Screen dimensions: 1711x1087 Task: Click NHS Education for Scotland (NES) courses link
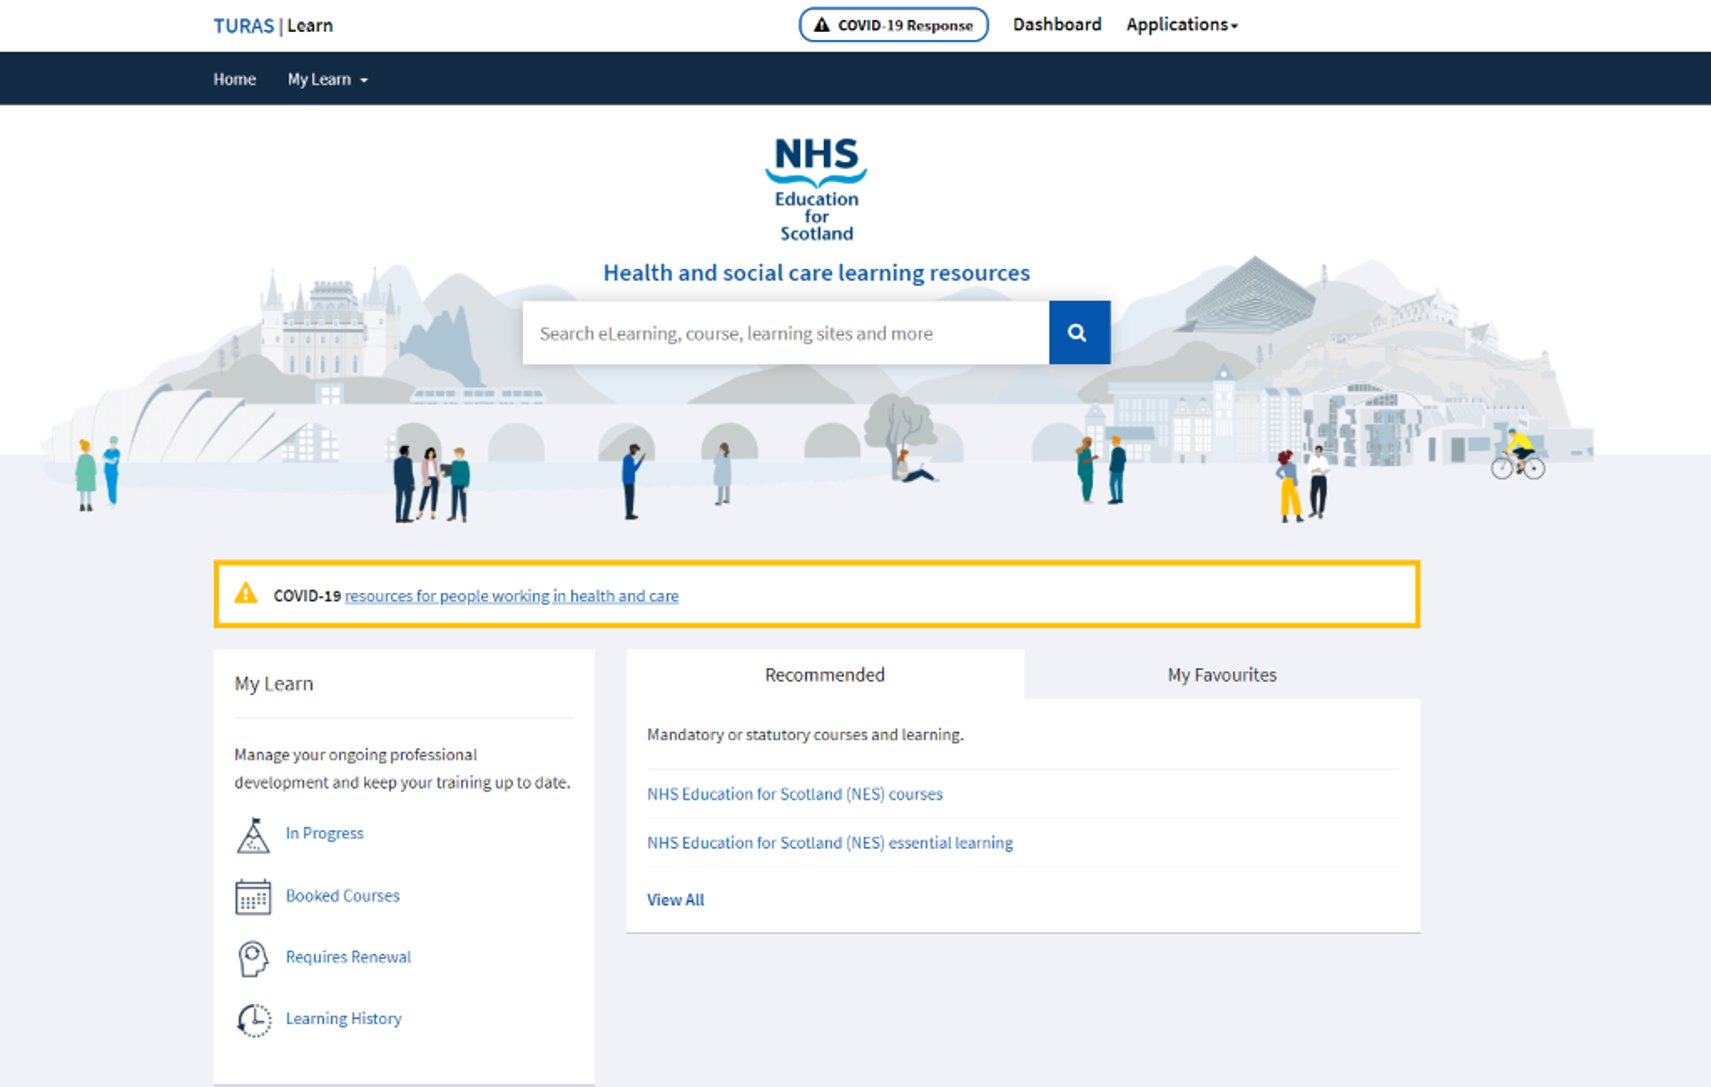(x=795, y=793)
